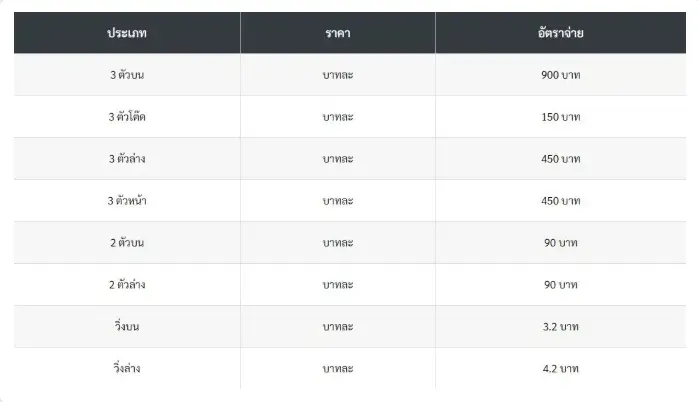Click the ราคา column header
Viewport: 698px width, 402px height.
[x=338, y=33]
